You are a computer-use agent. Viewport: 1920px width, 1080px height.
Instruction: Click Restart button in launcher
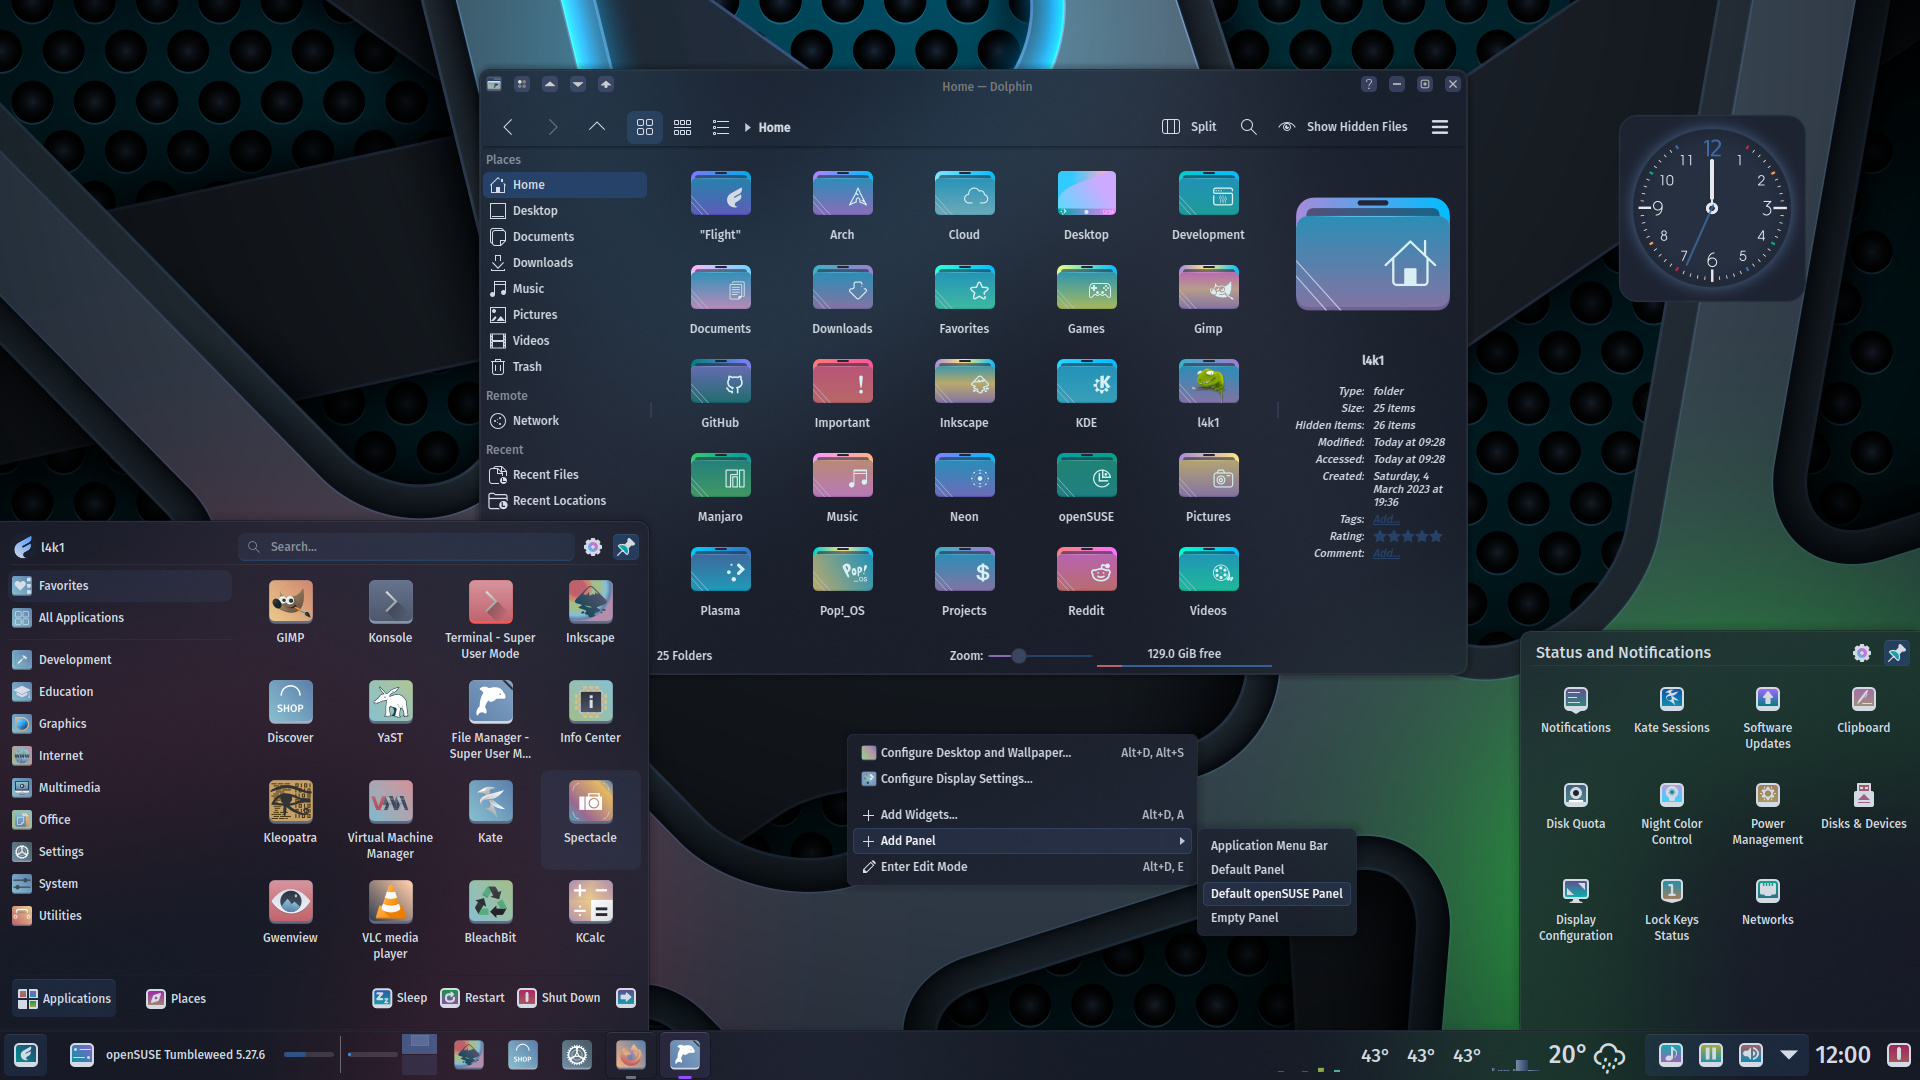tap(473, 998)
